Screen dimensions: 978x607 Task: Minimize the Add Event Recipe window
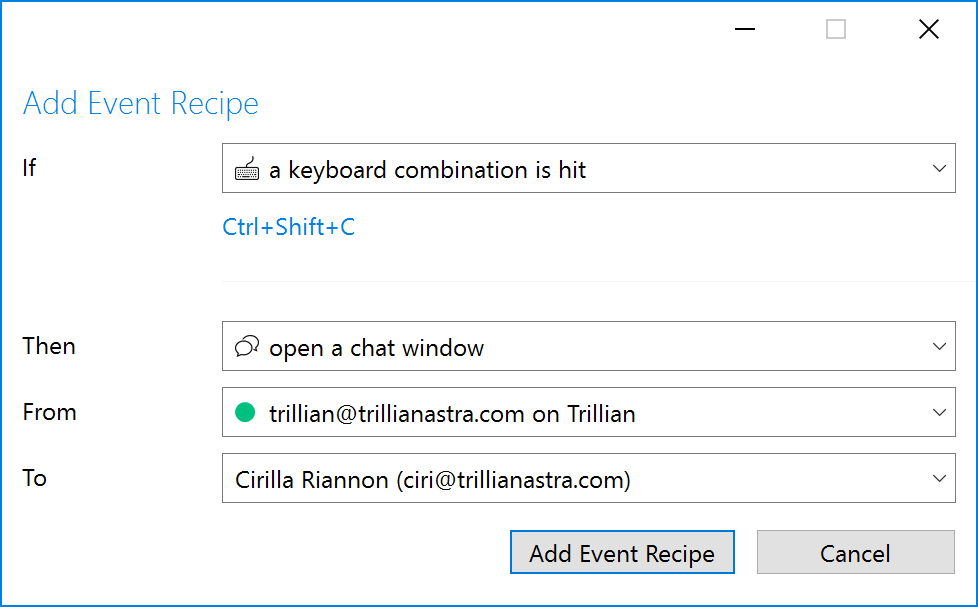click(x=745, y=29)
